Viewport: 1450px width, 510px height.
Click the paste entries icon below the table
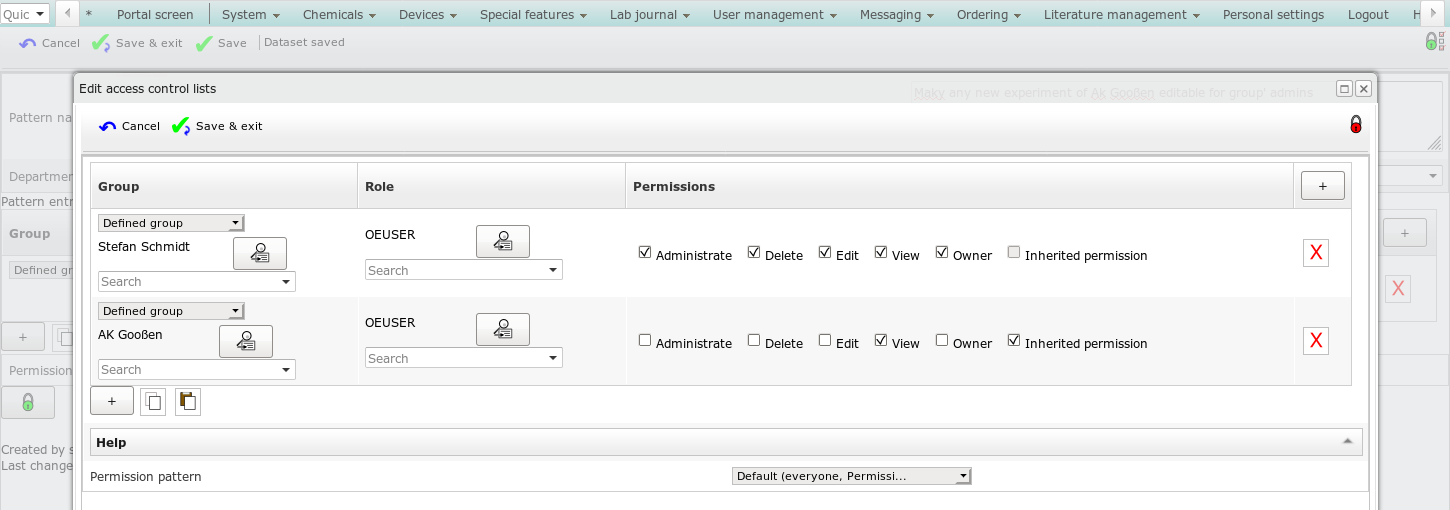point(187,401)
